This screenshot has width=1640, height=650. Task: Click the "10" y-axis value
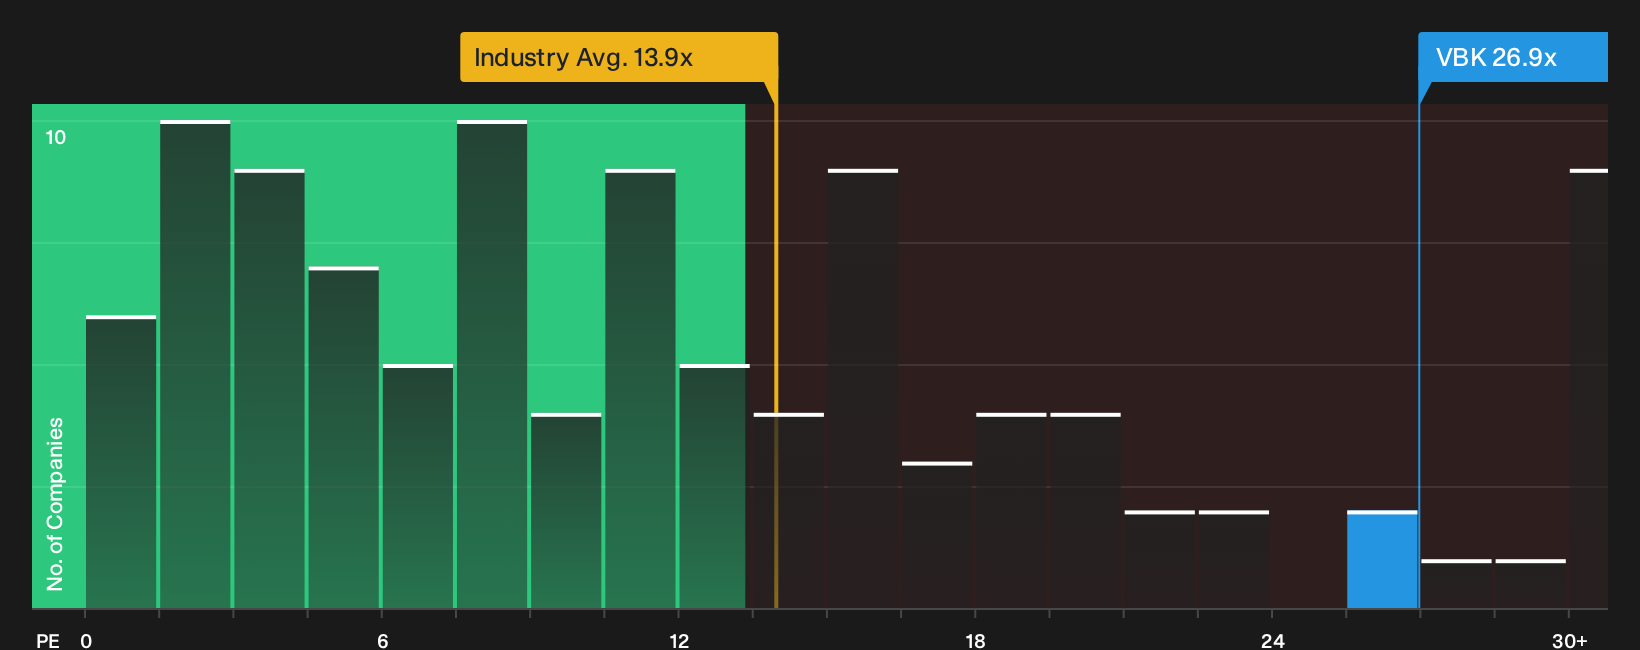click(x=56, y=137)
